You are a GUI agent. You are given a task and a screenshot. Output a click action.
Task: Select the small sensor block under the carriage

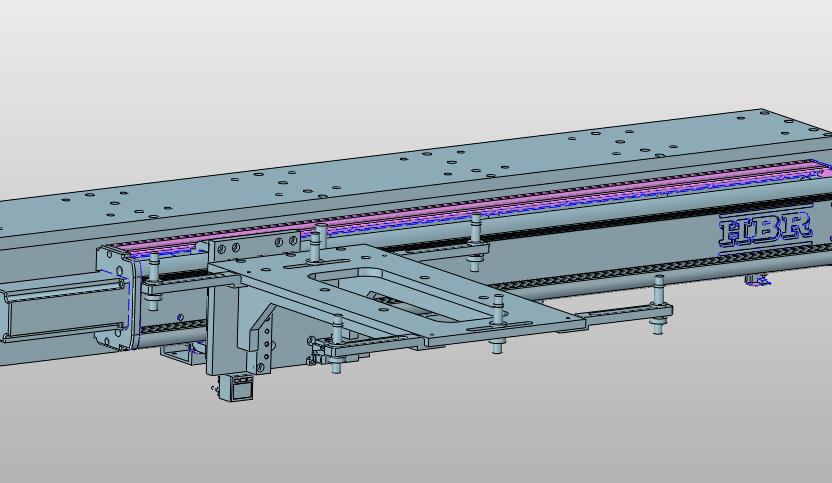pos(238,387)
